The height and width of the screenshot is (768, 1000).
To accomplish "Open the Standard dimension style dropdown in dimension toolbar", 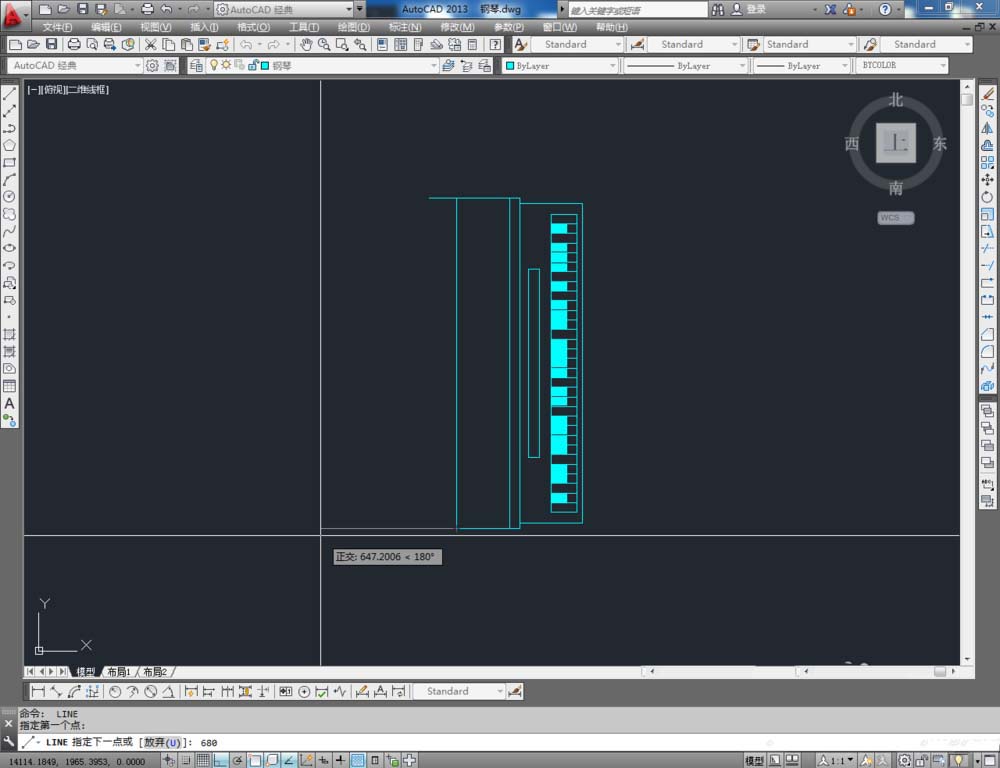I will pyautogui.click(x=459, y=691).
